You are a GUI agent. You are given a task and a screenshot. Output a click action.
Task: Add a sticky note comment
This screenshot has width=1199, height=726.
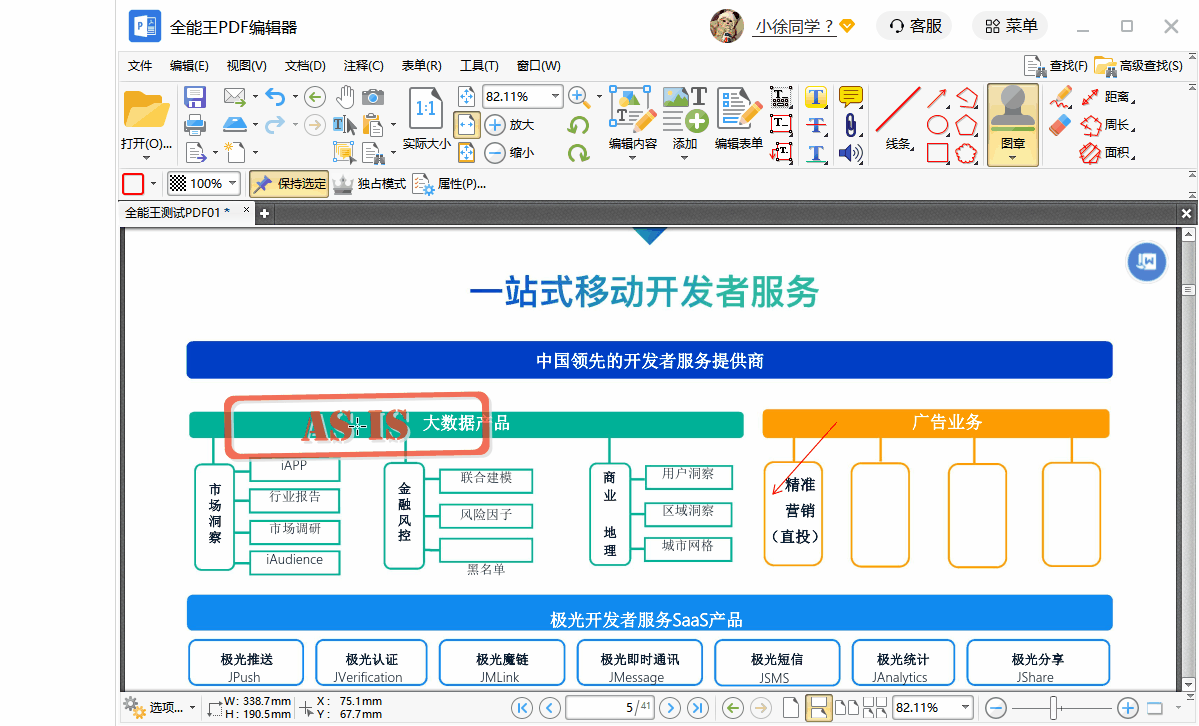[x=851, y=97]
